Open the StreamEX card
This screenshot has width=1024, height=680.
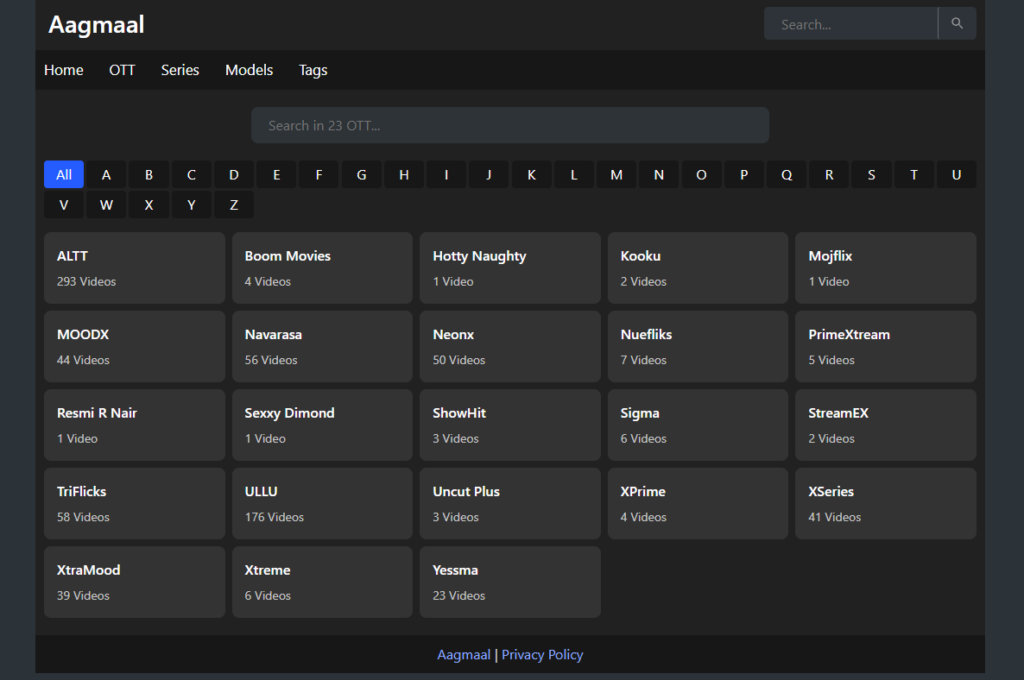point(886,425)
